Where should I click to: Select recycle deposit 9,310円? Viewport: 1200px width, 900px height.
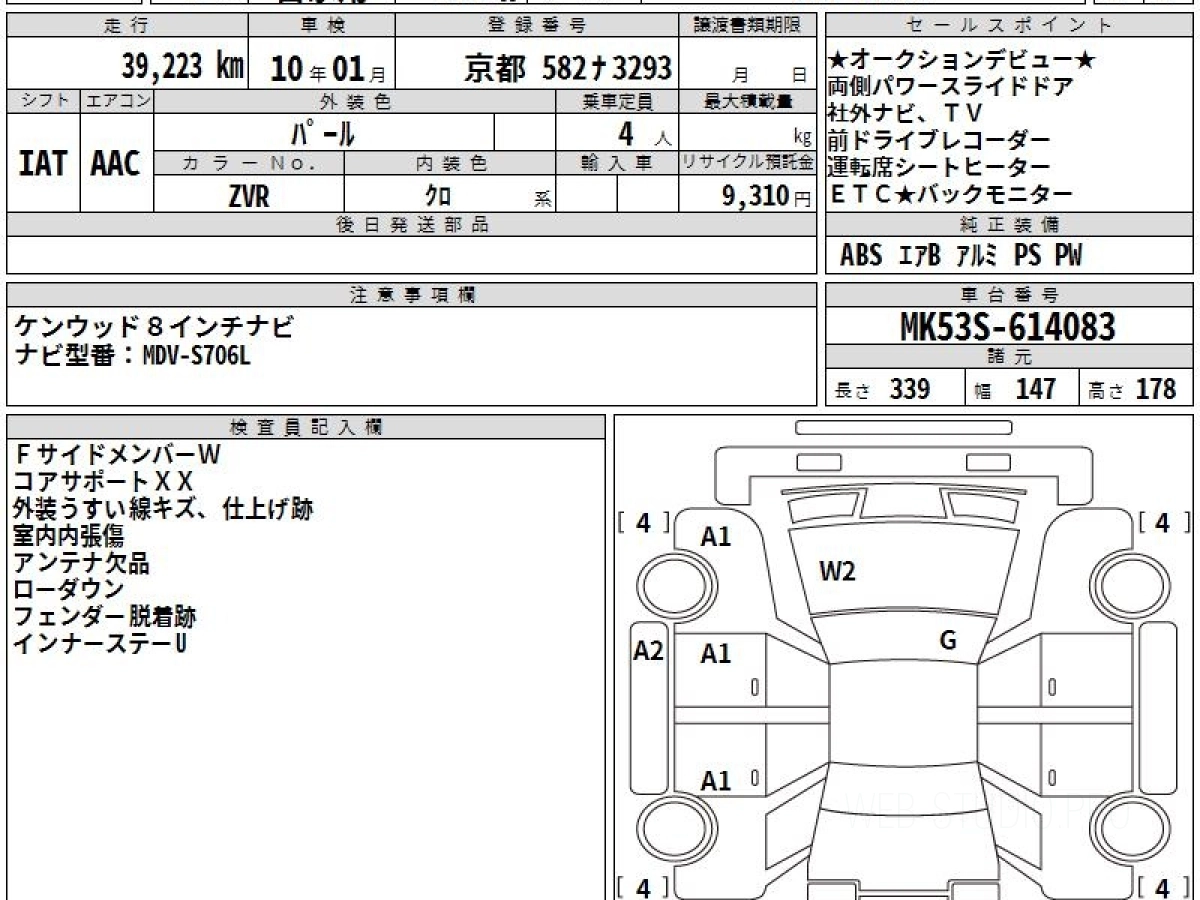(766, 196)
